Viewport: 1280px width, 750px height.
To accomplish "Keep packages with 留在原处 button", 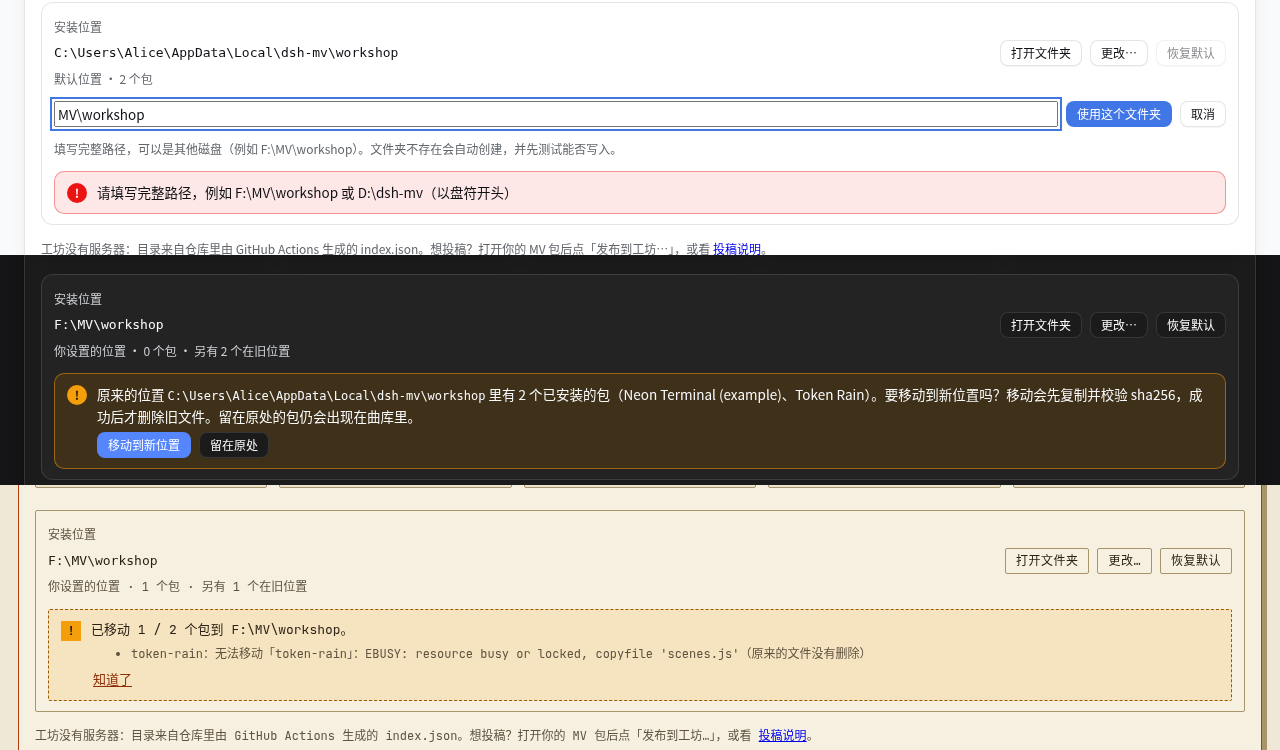I will point(234,445).
